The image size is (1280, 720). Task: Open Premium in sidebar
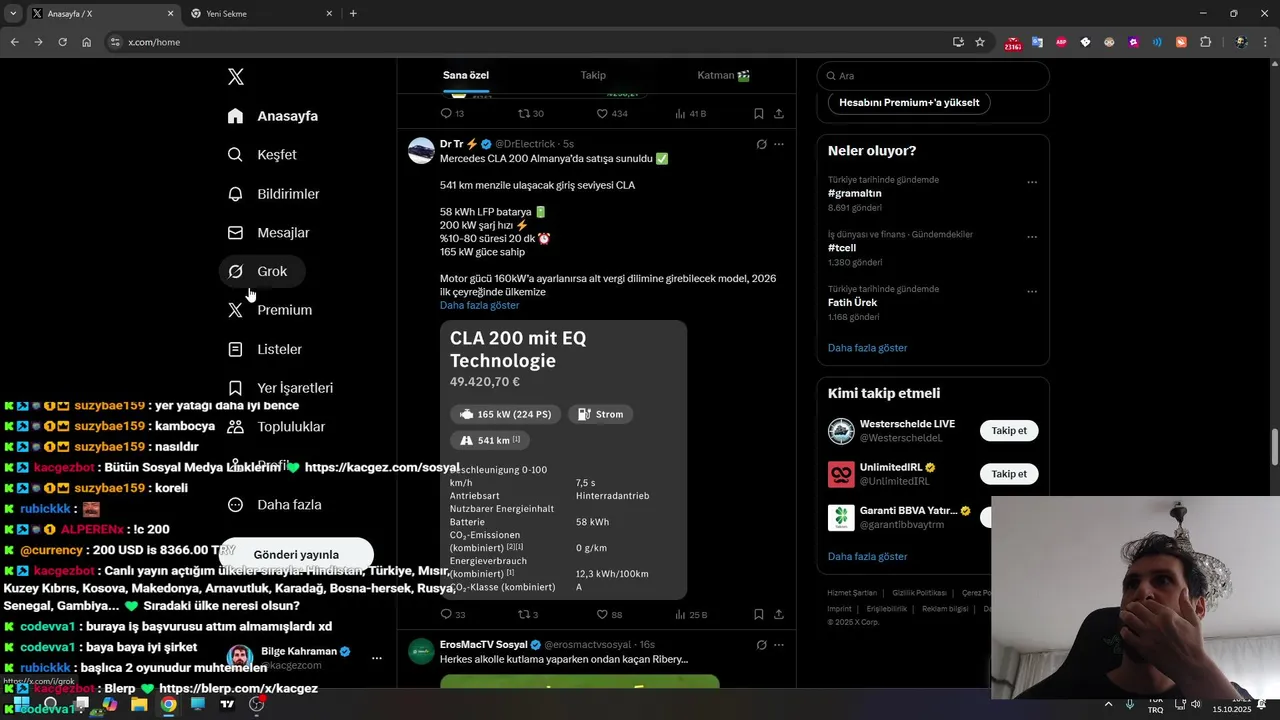(x=270, y=310)
